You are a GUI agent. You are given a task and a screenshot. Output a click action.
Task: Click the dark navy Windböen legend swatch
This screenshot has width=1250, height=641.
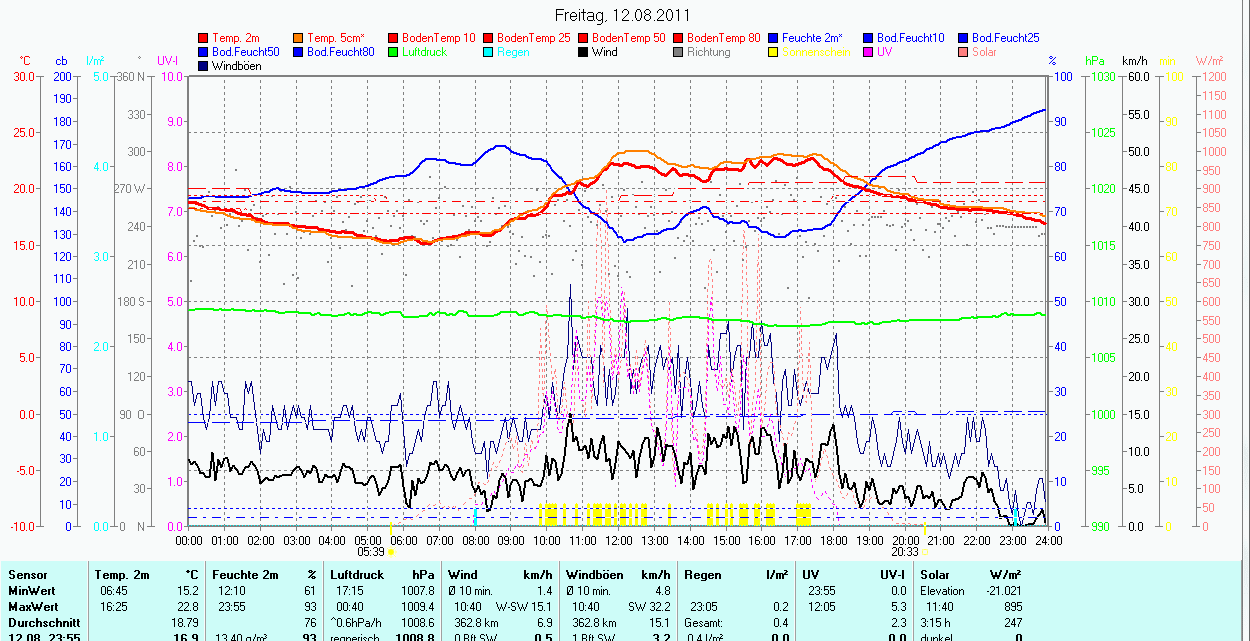click(x=204, y=66)
